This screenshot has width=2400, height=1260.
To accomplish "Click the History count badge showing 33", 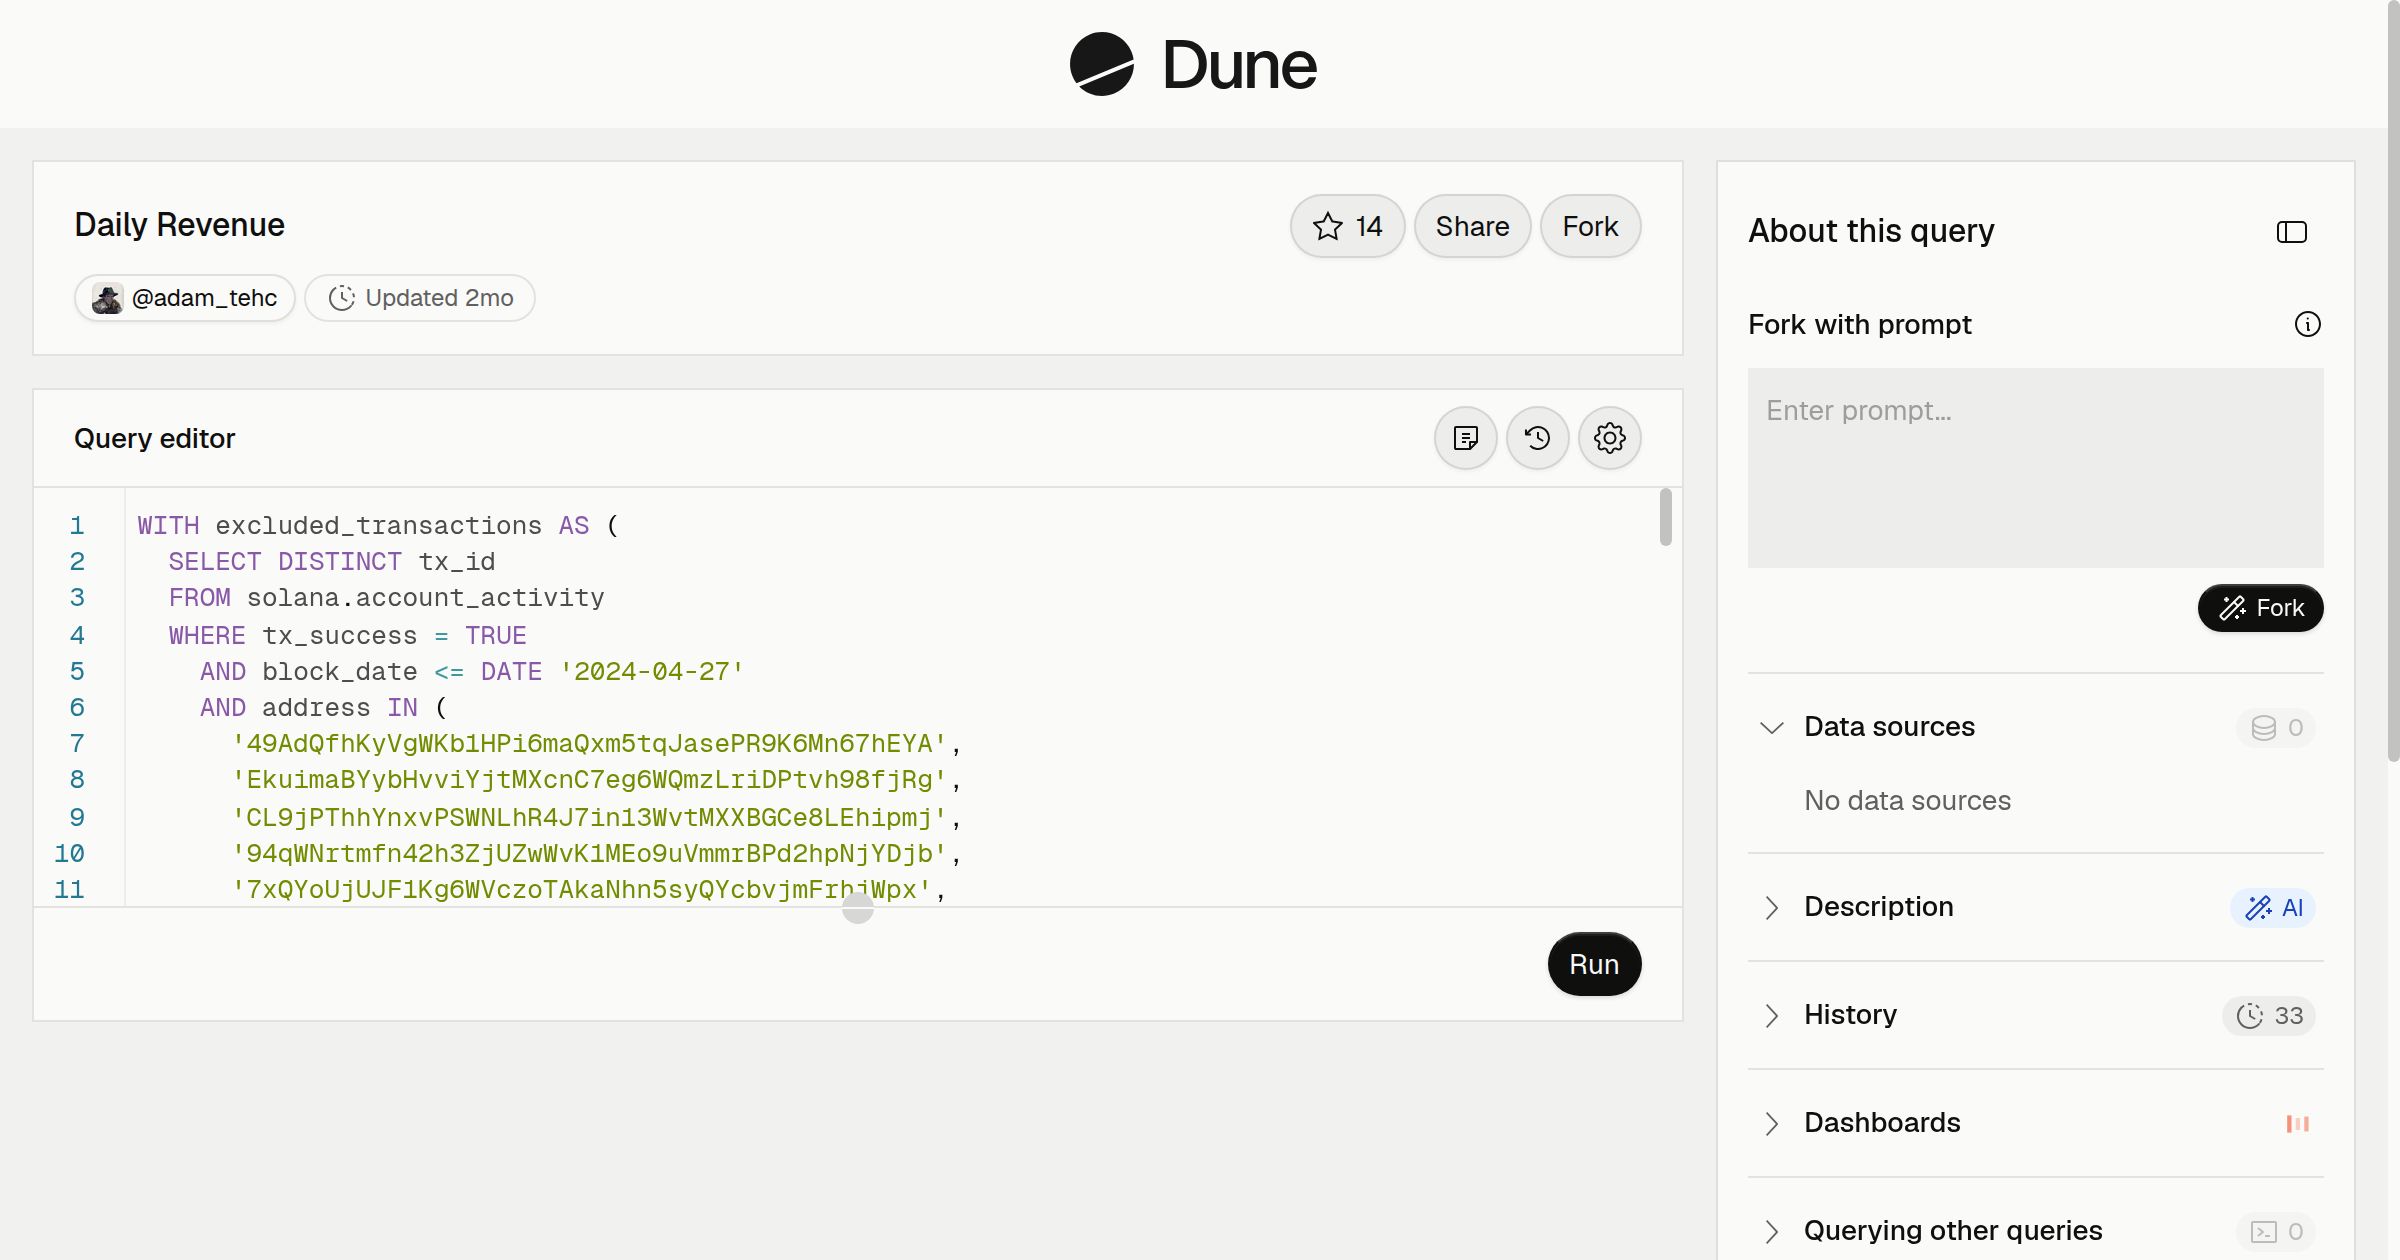I will pos(2269,1016).
